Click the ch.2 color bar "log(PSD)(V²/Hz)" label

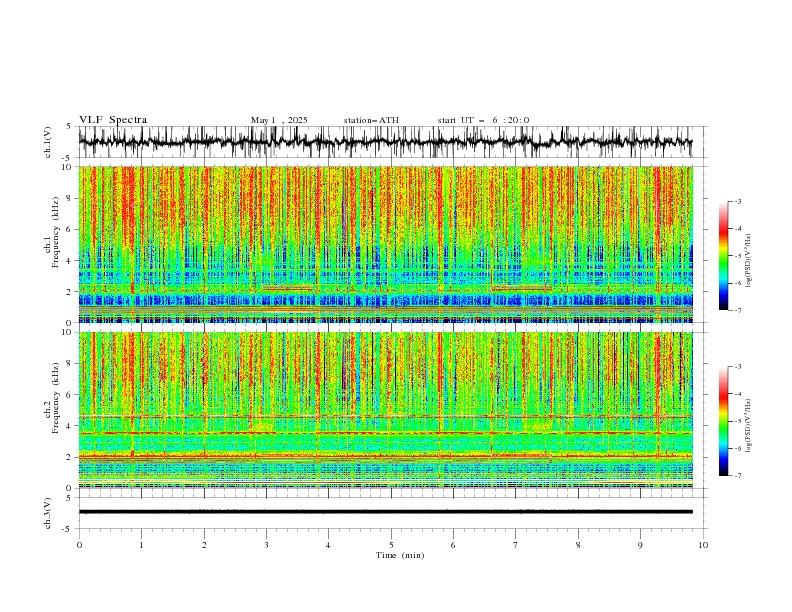click(x=749, y=425)
